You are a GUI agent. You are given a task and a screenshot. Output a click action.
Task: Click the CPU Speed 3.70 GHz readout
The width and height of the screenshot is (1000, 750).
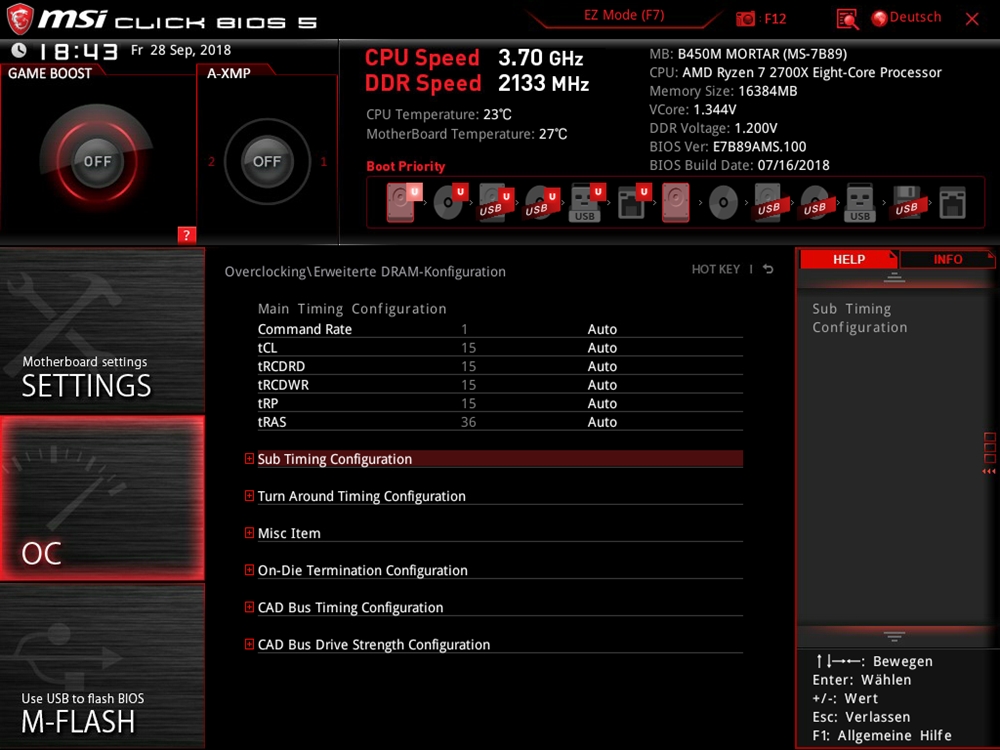point(474,58)
